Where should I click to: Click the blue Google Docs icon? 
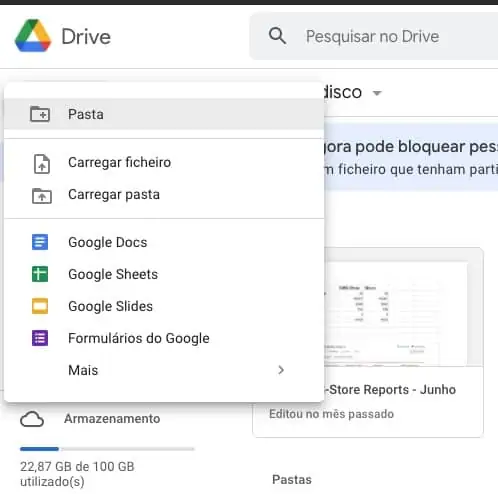pyautogui.click(x=40, y=242)
